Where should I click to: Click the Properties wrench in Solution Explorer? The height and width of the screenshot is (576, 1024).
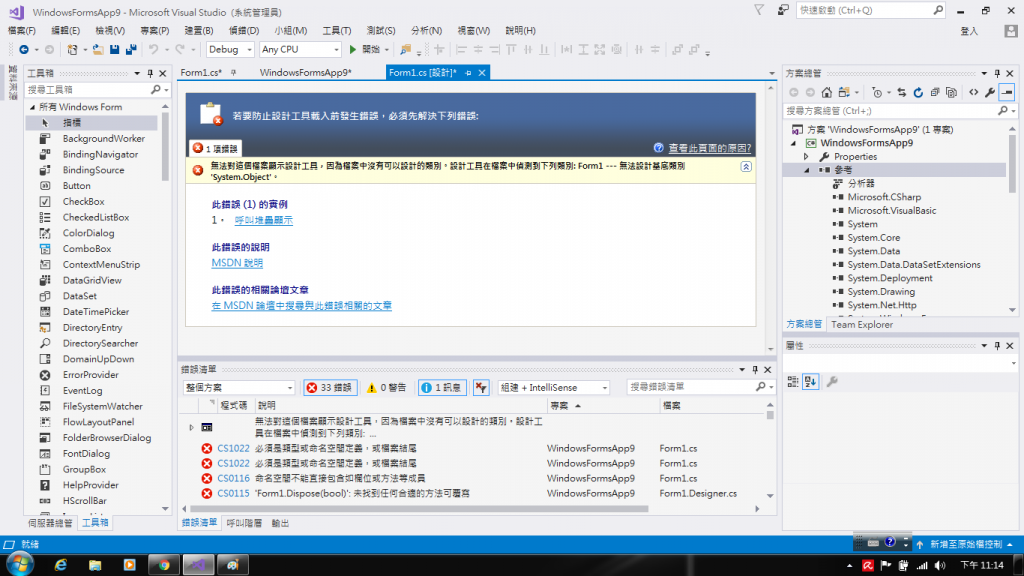(990, 93)
